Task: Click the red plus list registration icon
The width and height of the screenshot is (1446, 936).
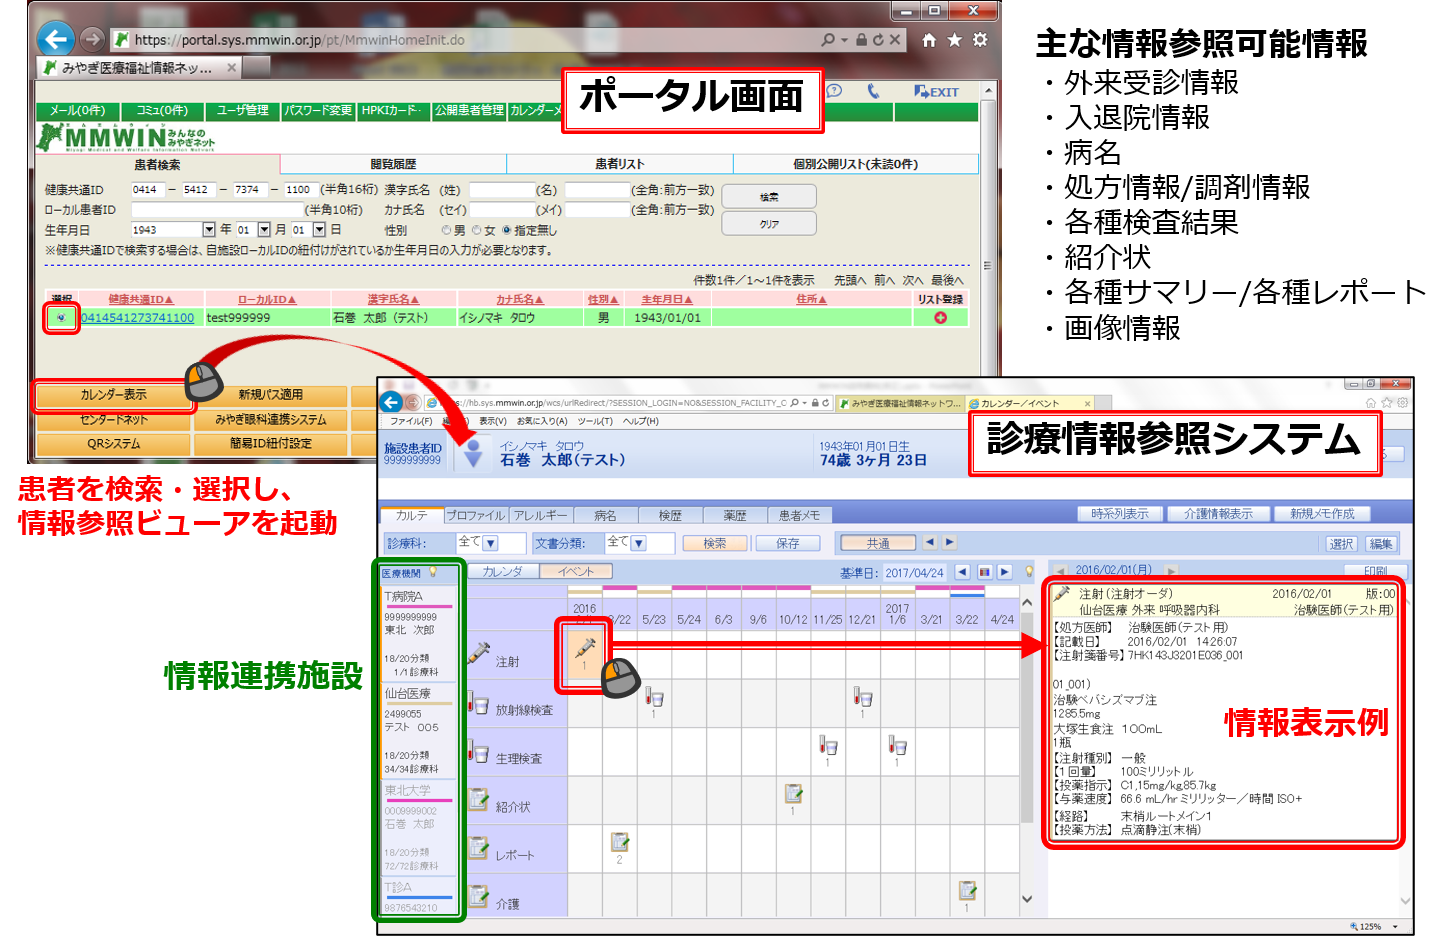Action: (940, 318)
